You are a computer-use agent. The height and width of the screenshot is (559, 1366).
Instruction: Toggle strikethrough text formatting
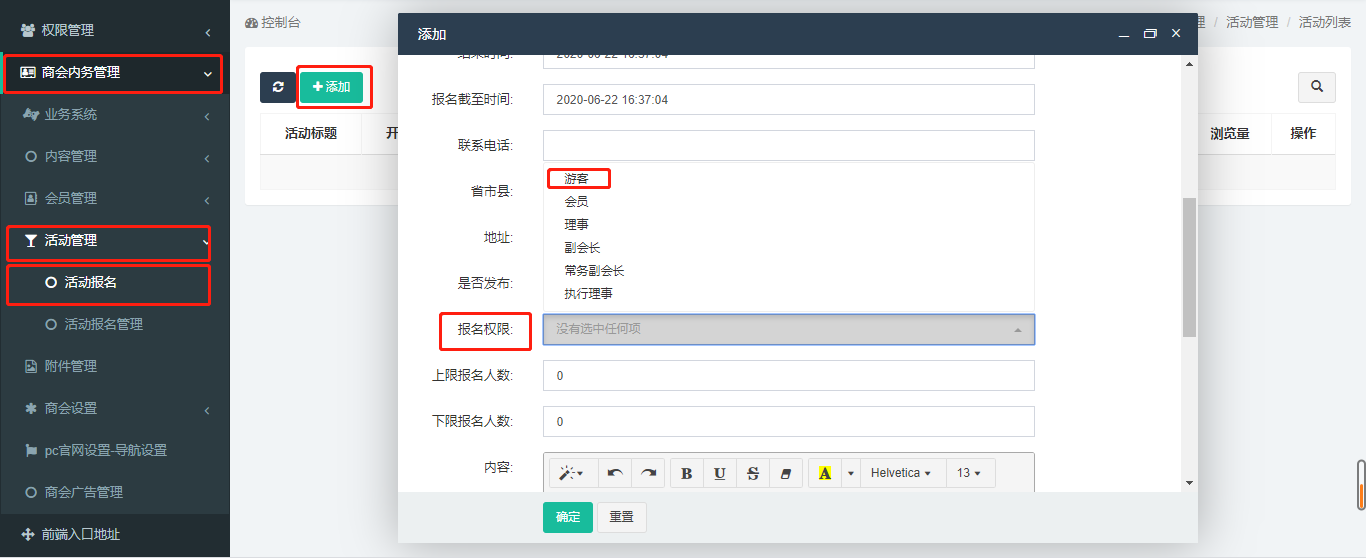click(x=753, y=473)
